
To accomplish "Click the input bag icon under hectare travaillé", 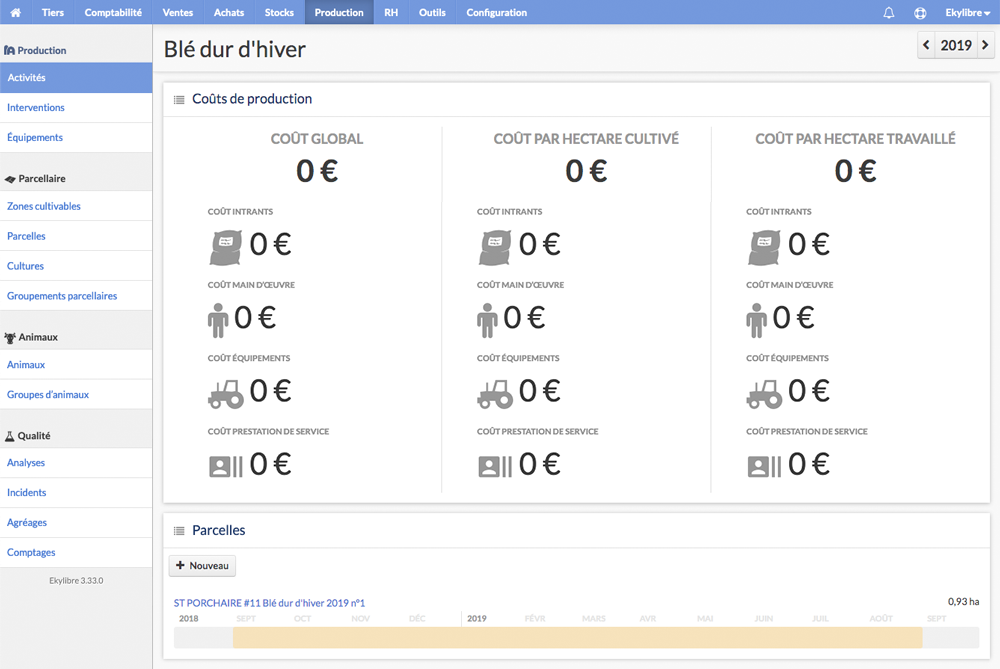I will (764, 247).
